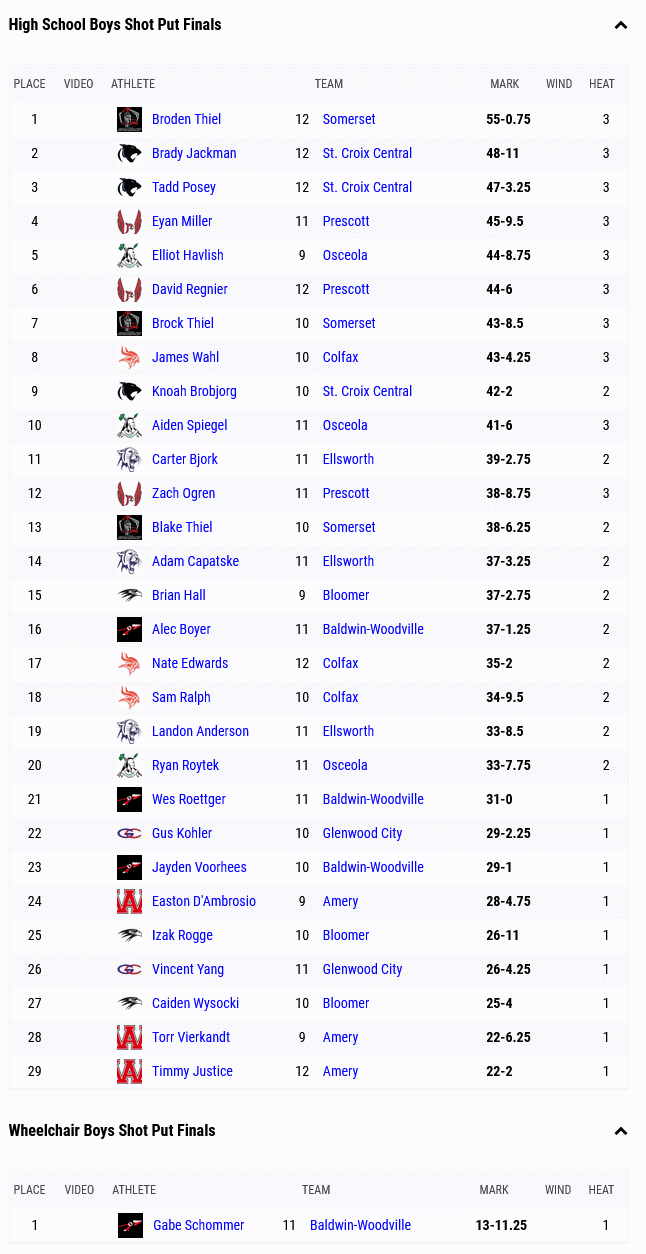Click Somerset team logo beside Broden Thiel
This screenshot has width=646, height=1254.
[x=129, y=119]
